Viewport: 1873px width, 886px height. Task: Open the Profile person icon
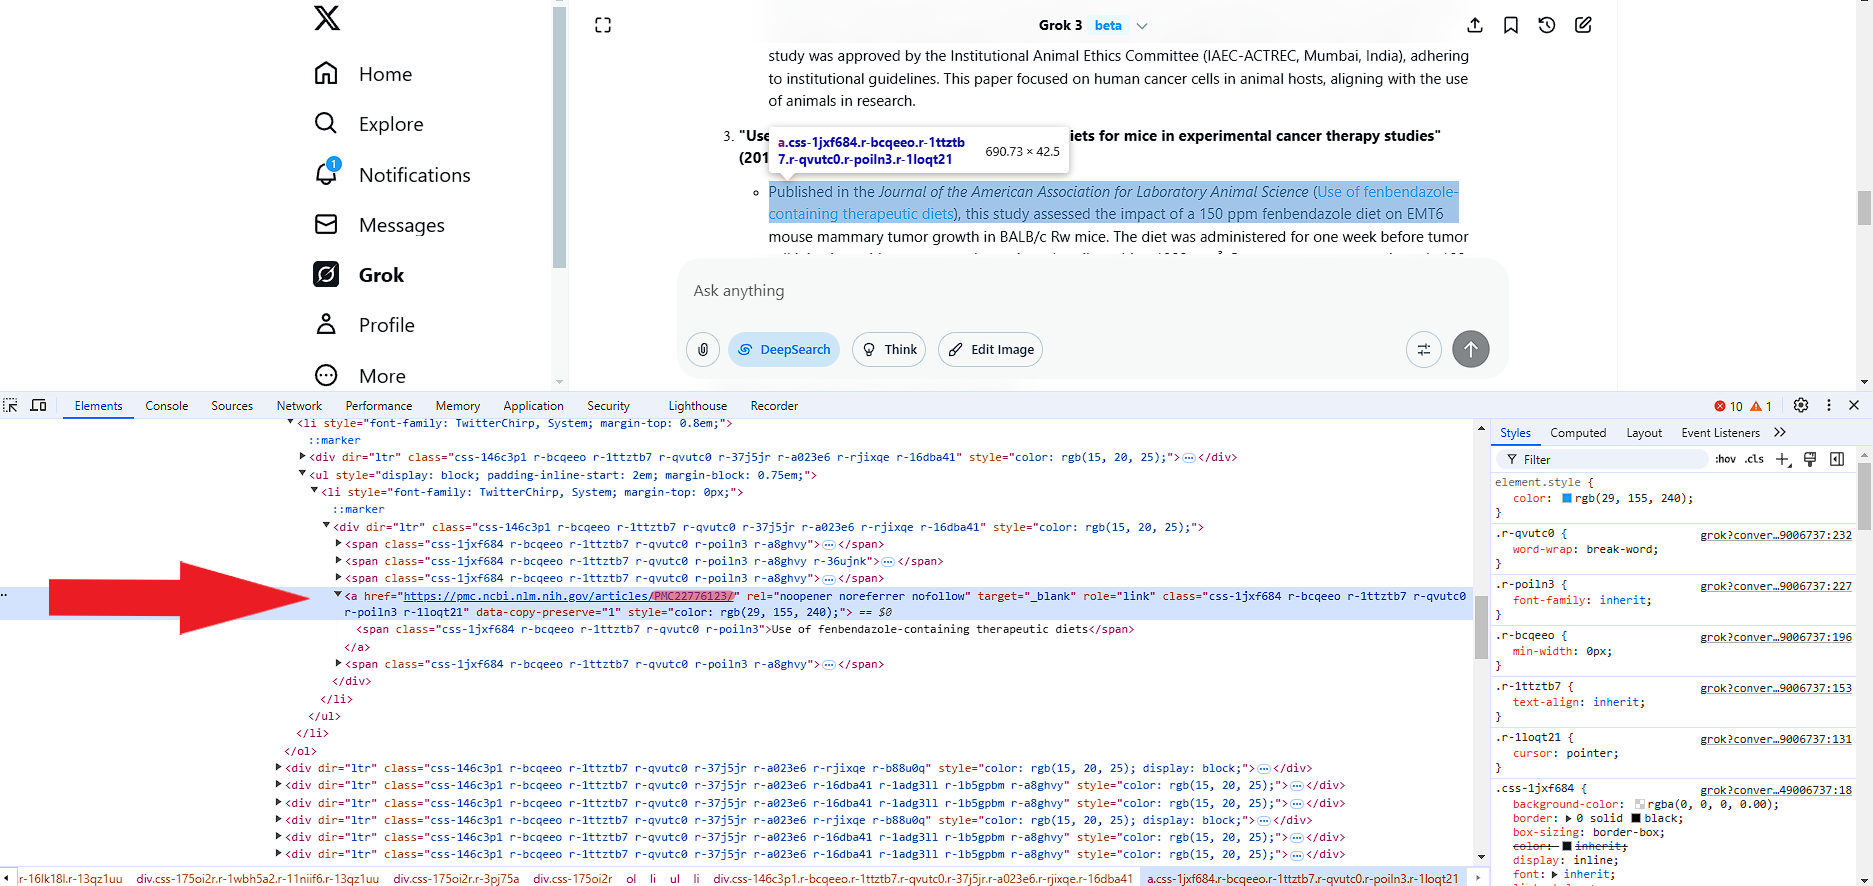[326, 324]
